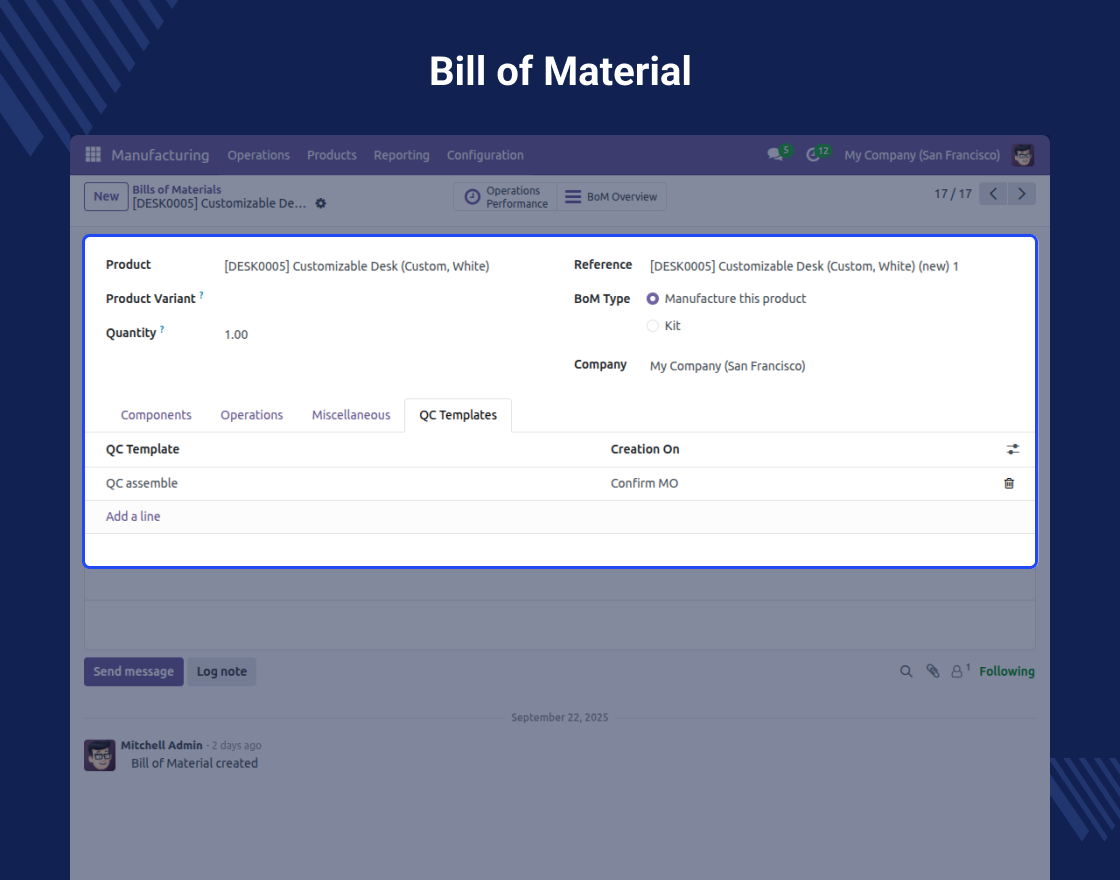Click Bill of Material created message
Viewport: 1120px width, 880px height.
pos(194,763)
